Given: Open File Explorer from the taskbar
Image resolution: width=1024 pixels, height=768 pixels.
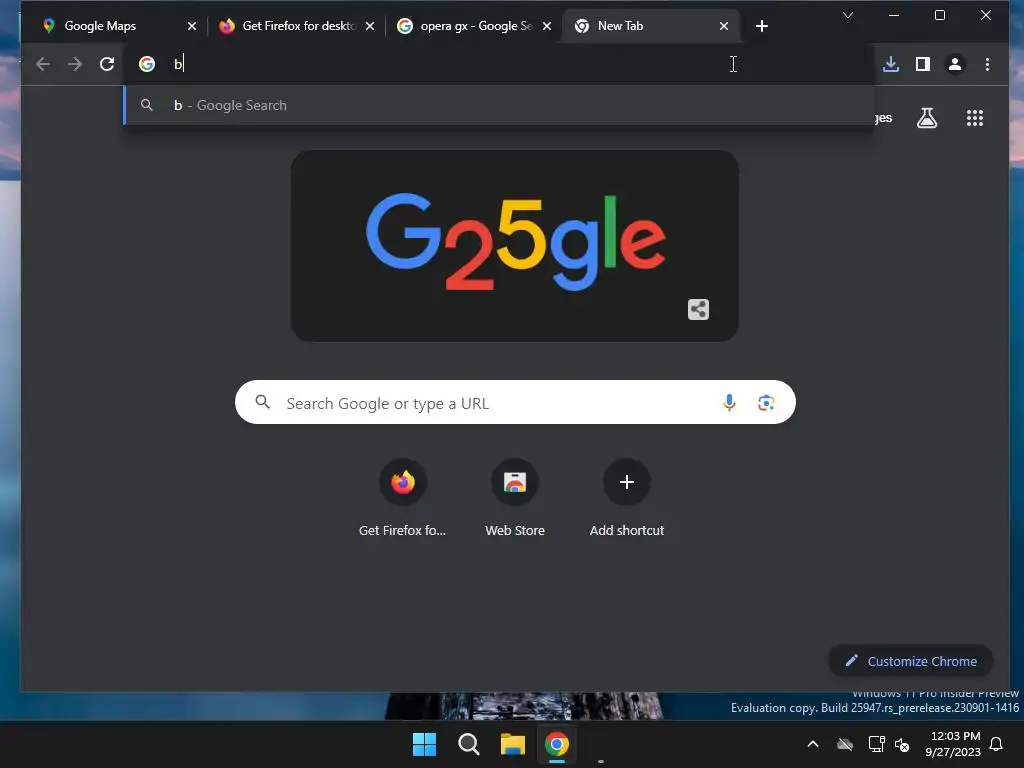Looking at the screenshot, I should click(513, 744).
